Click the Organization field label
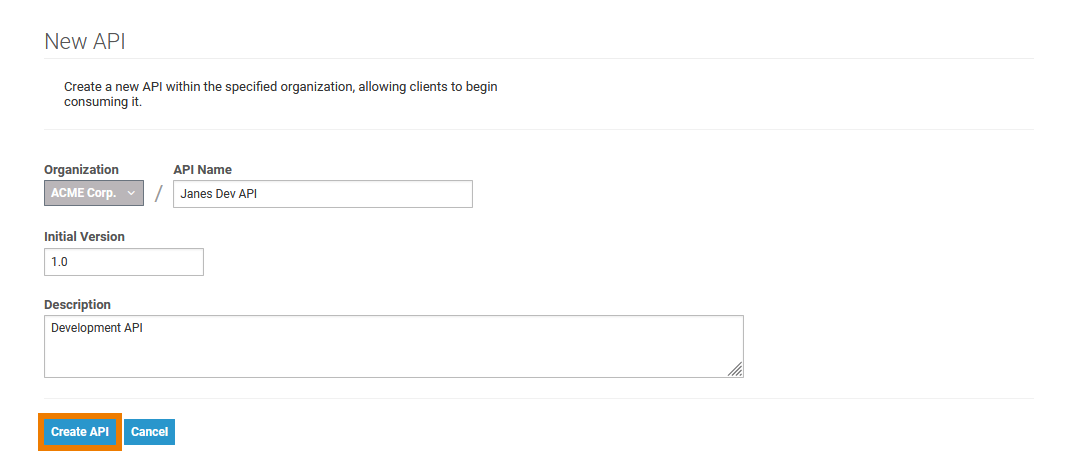 click(81, 170)
